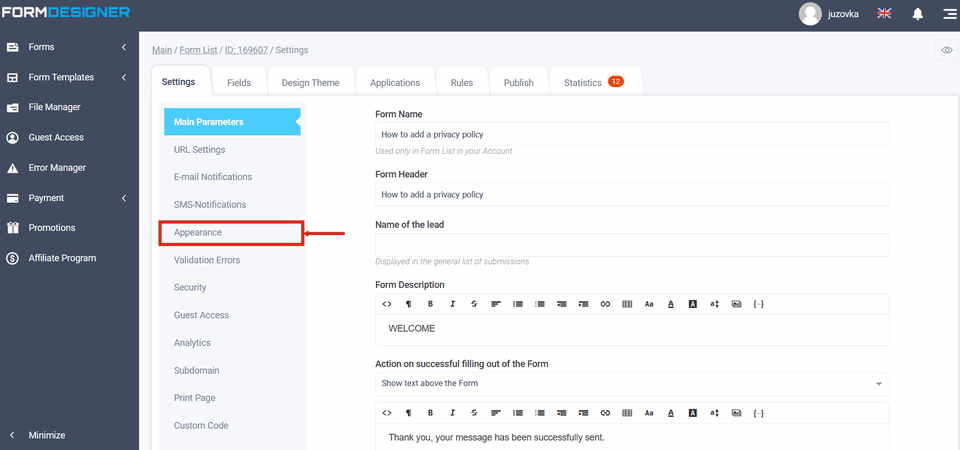The width and height of the screenshot is (960, 450).
Task: Click the notifications bell icon
Action: [x=917, y=14]
